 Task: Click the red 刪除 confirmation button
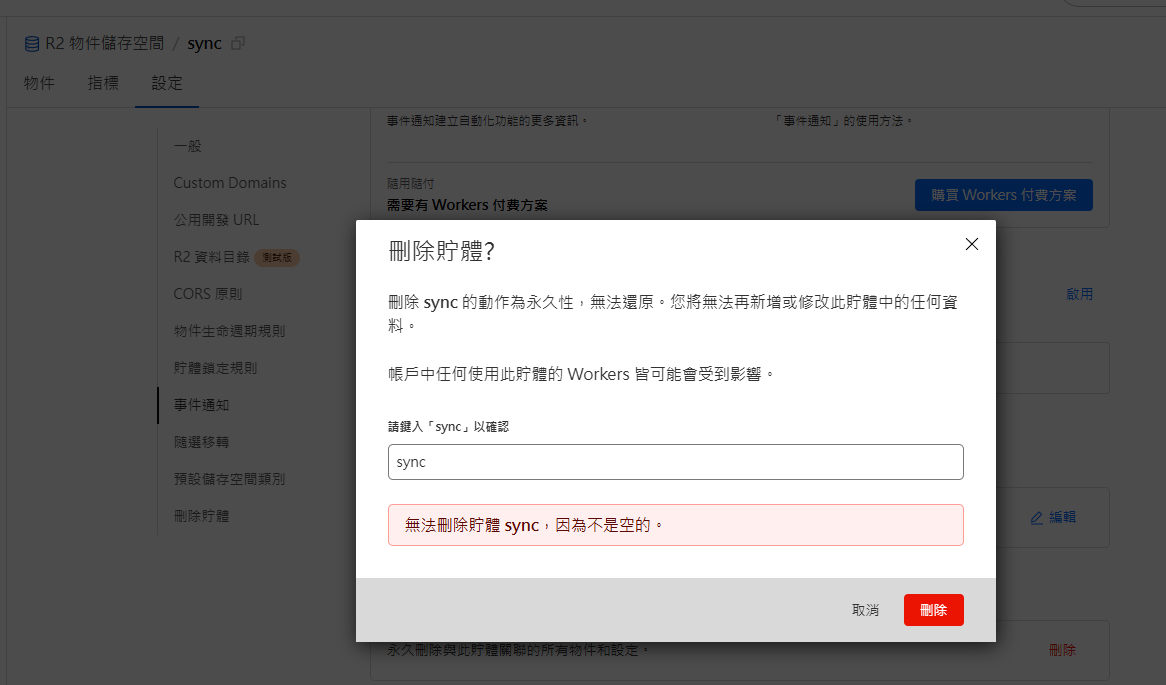coord(933,609)
